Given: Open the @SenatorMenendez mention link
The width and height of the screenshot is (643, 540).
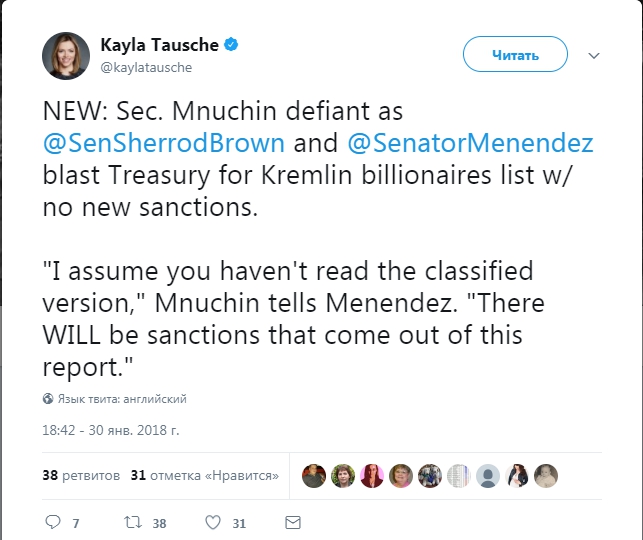Looking at the screenshot, I should 470,142.
